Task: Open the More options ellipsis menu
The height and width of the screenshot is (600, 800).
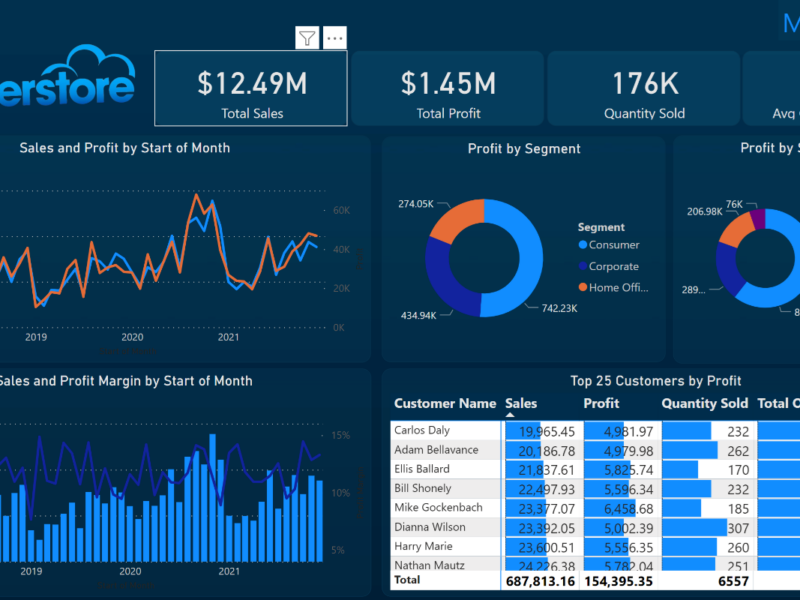Action: (335, 38)
